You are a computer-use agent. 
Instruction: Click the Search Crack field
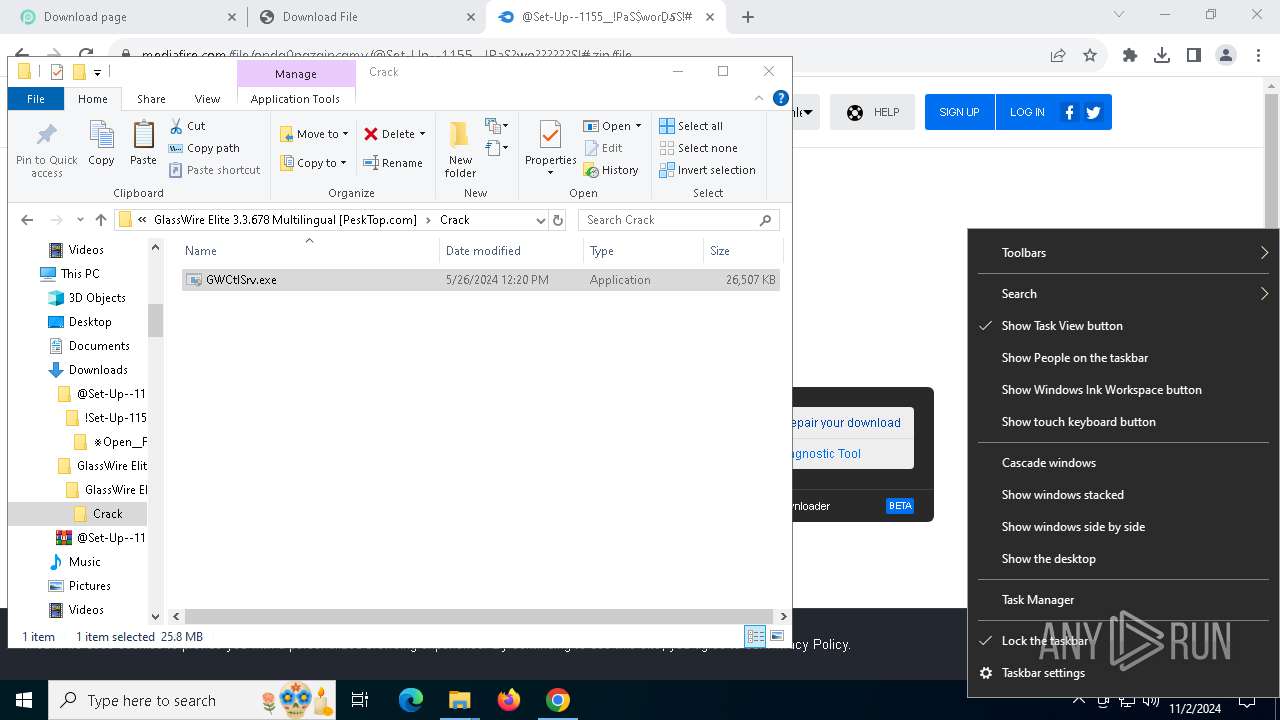pyautogui.click(x=679, y=220)
